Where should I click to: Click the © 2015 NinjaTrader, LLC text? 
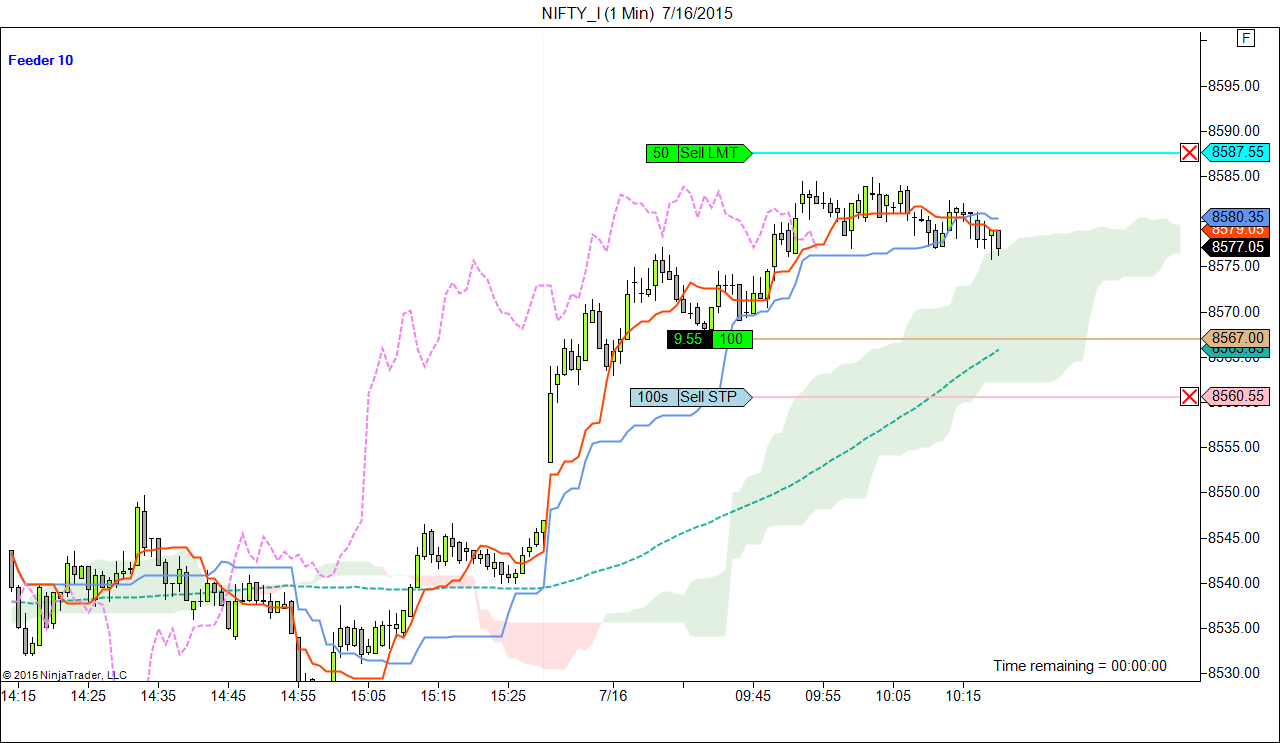(x=64, y=675)
